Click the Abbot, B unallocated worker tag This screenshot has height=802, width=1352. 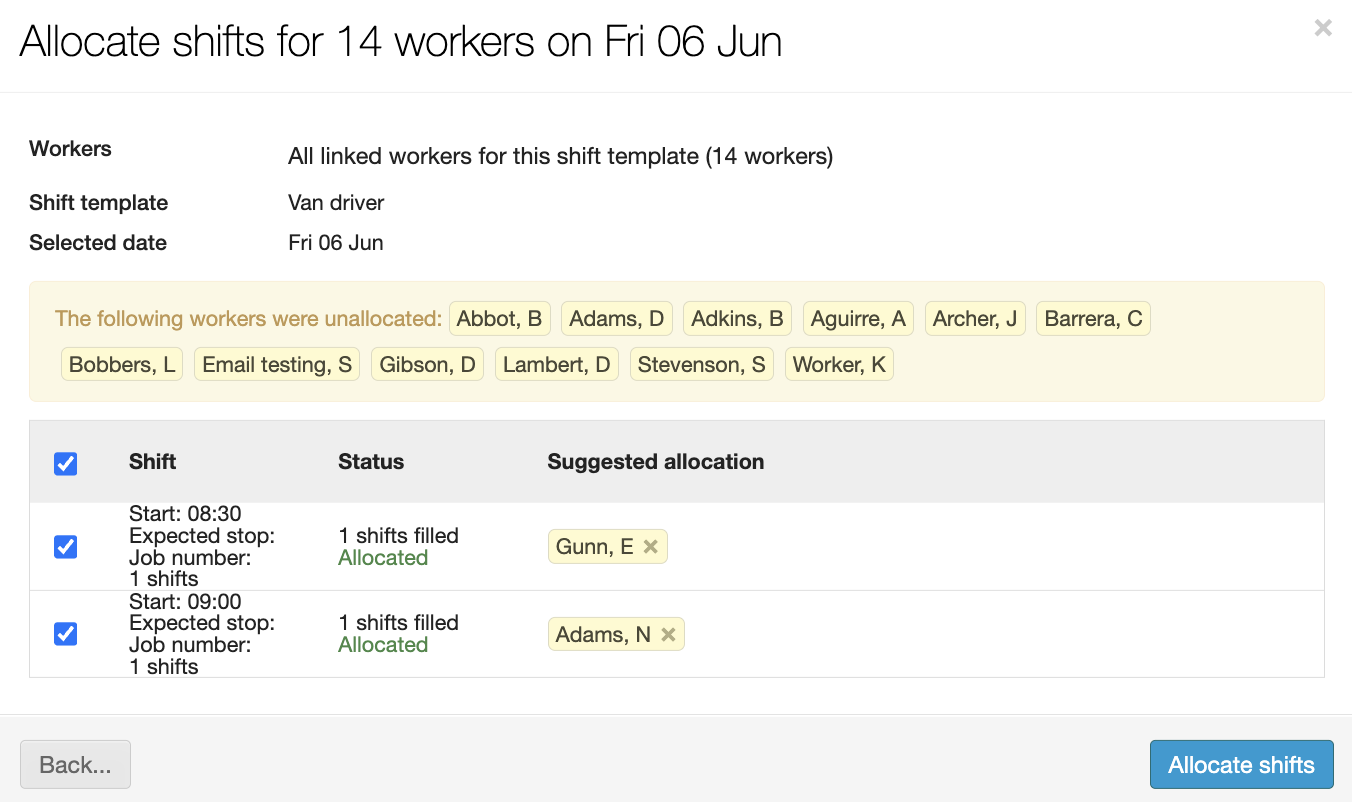(499, 319)
